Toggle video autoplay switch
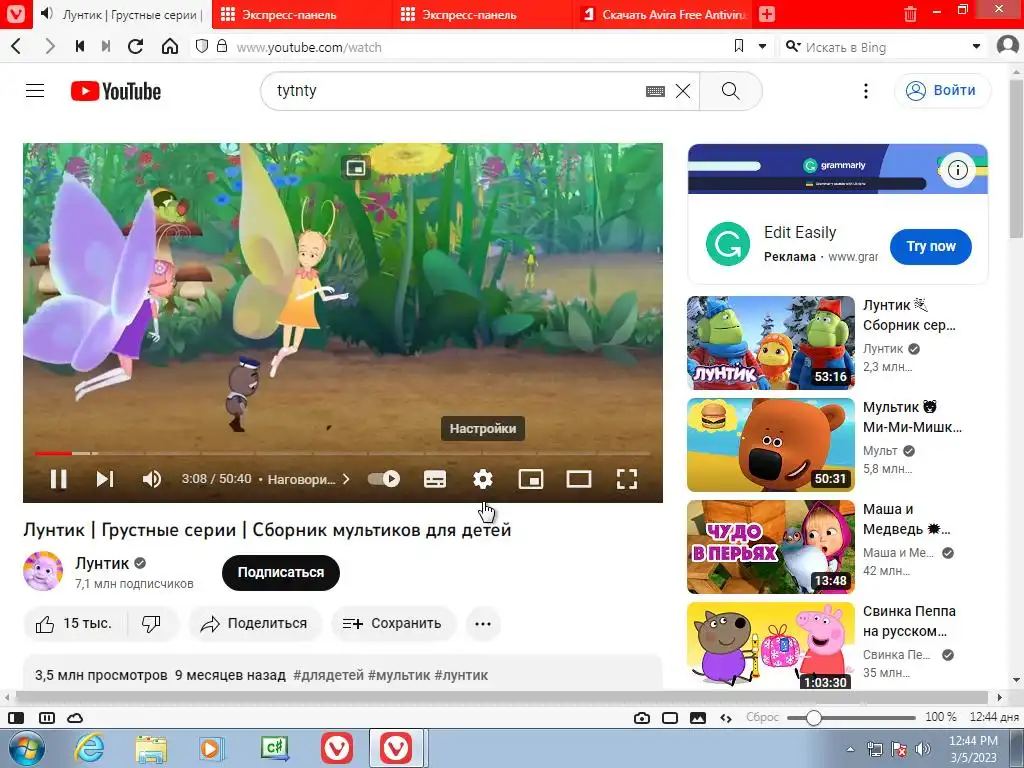Viewport: 1024px width, 768px height. coord(384,479)
